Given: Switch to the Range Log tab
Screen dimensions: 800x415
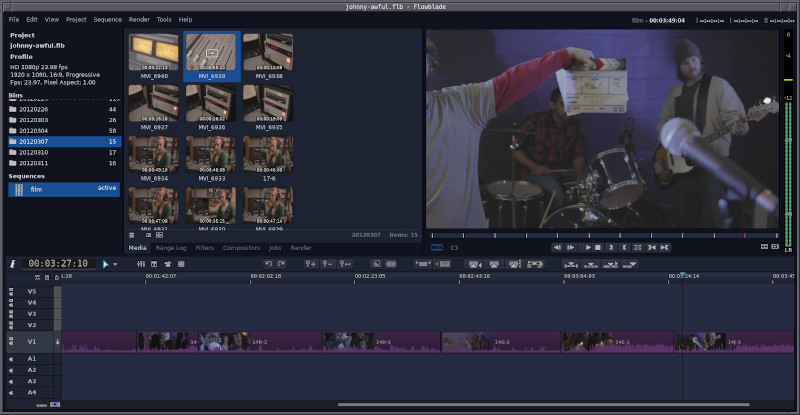Looking at the screenshot, I should pos(171,248).
